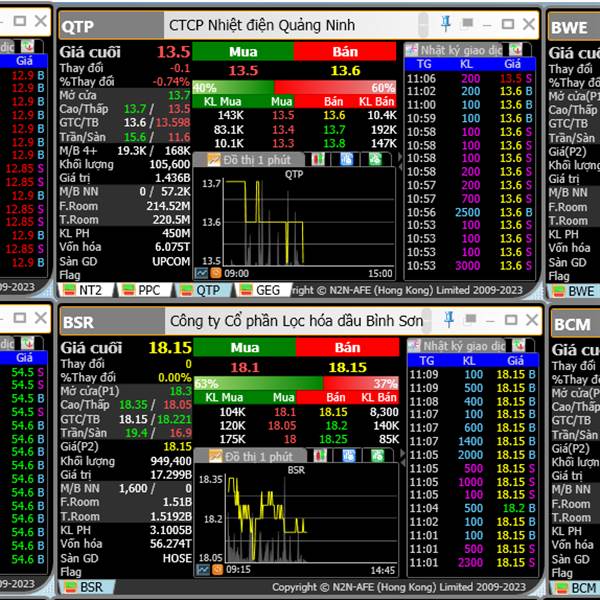Open blue chart tab icon in BSR window
Viewport: 600px width, 600px height.
click(349, 455)
